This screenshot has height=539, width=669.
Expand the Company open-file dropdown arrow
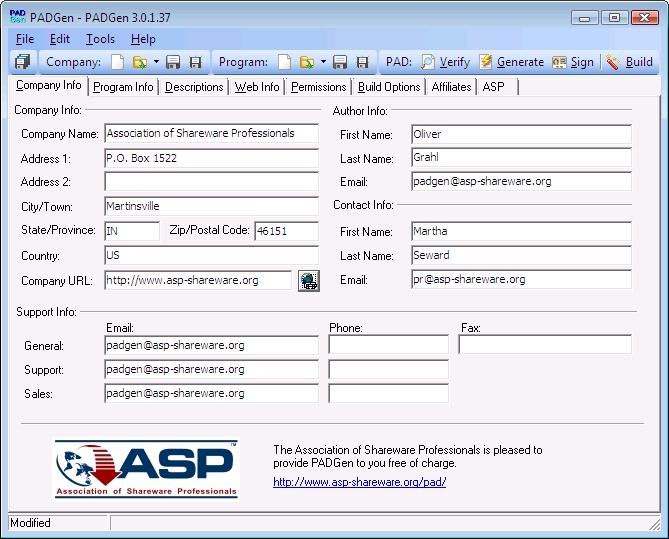pos(156,62)
